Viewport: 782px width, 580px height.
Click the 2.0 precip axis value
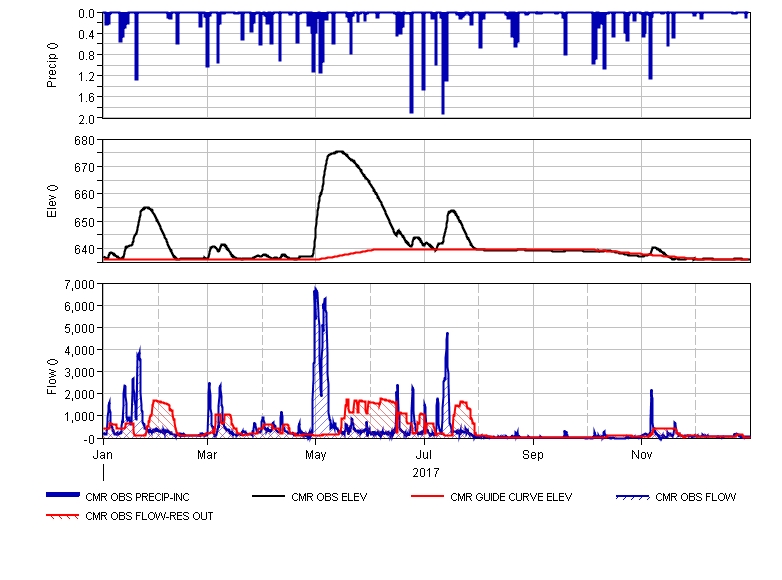[87, 119]
